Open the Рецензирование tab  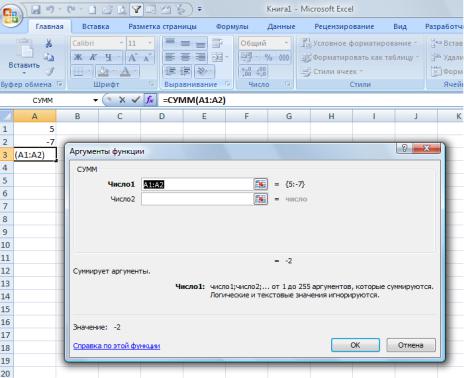(x=344, y=27)
